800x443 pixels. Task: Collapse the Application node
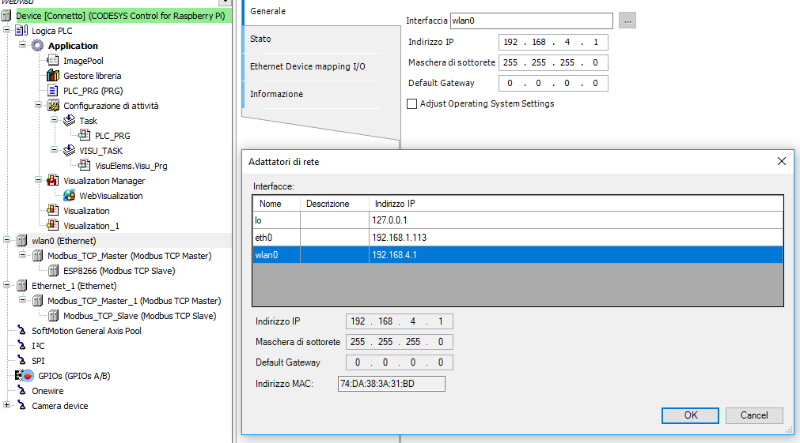tap(22, 45)
